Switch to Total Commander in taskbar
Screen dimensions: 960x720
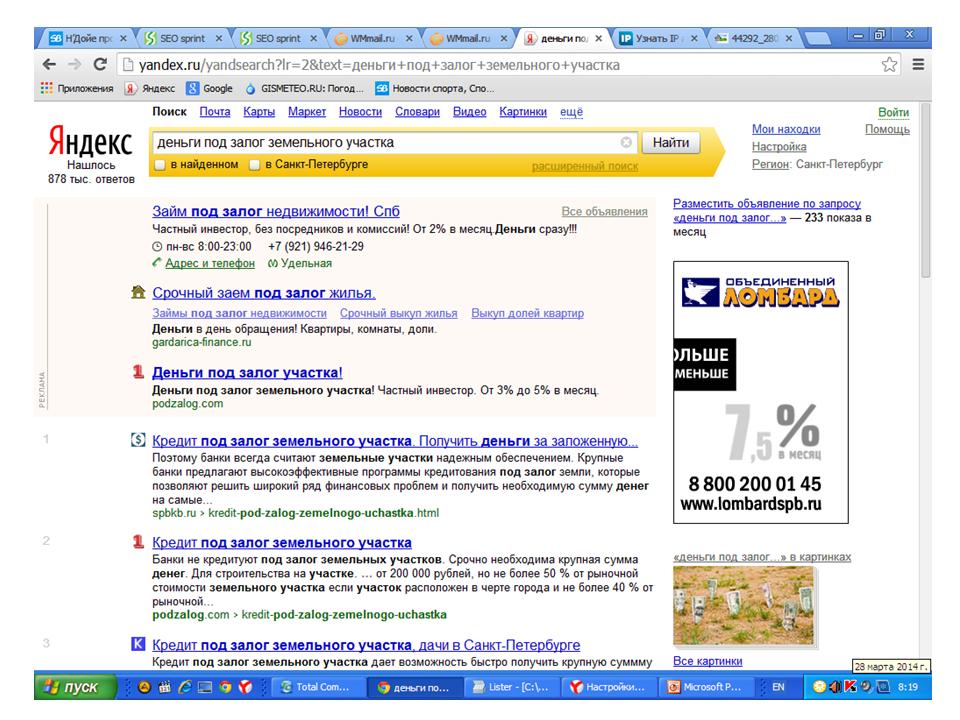(317, 687)
